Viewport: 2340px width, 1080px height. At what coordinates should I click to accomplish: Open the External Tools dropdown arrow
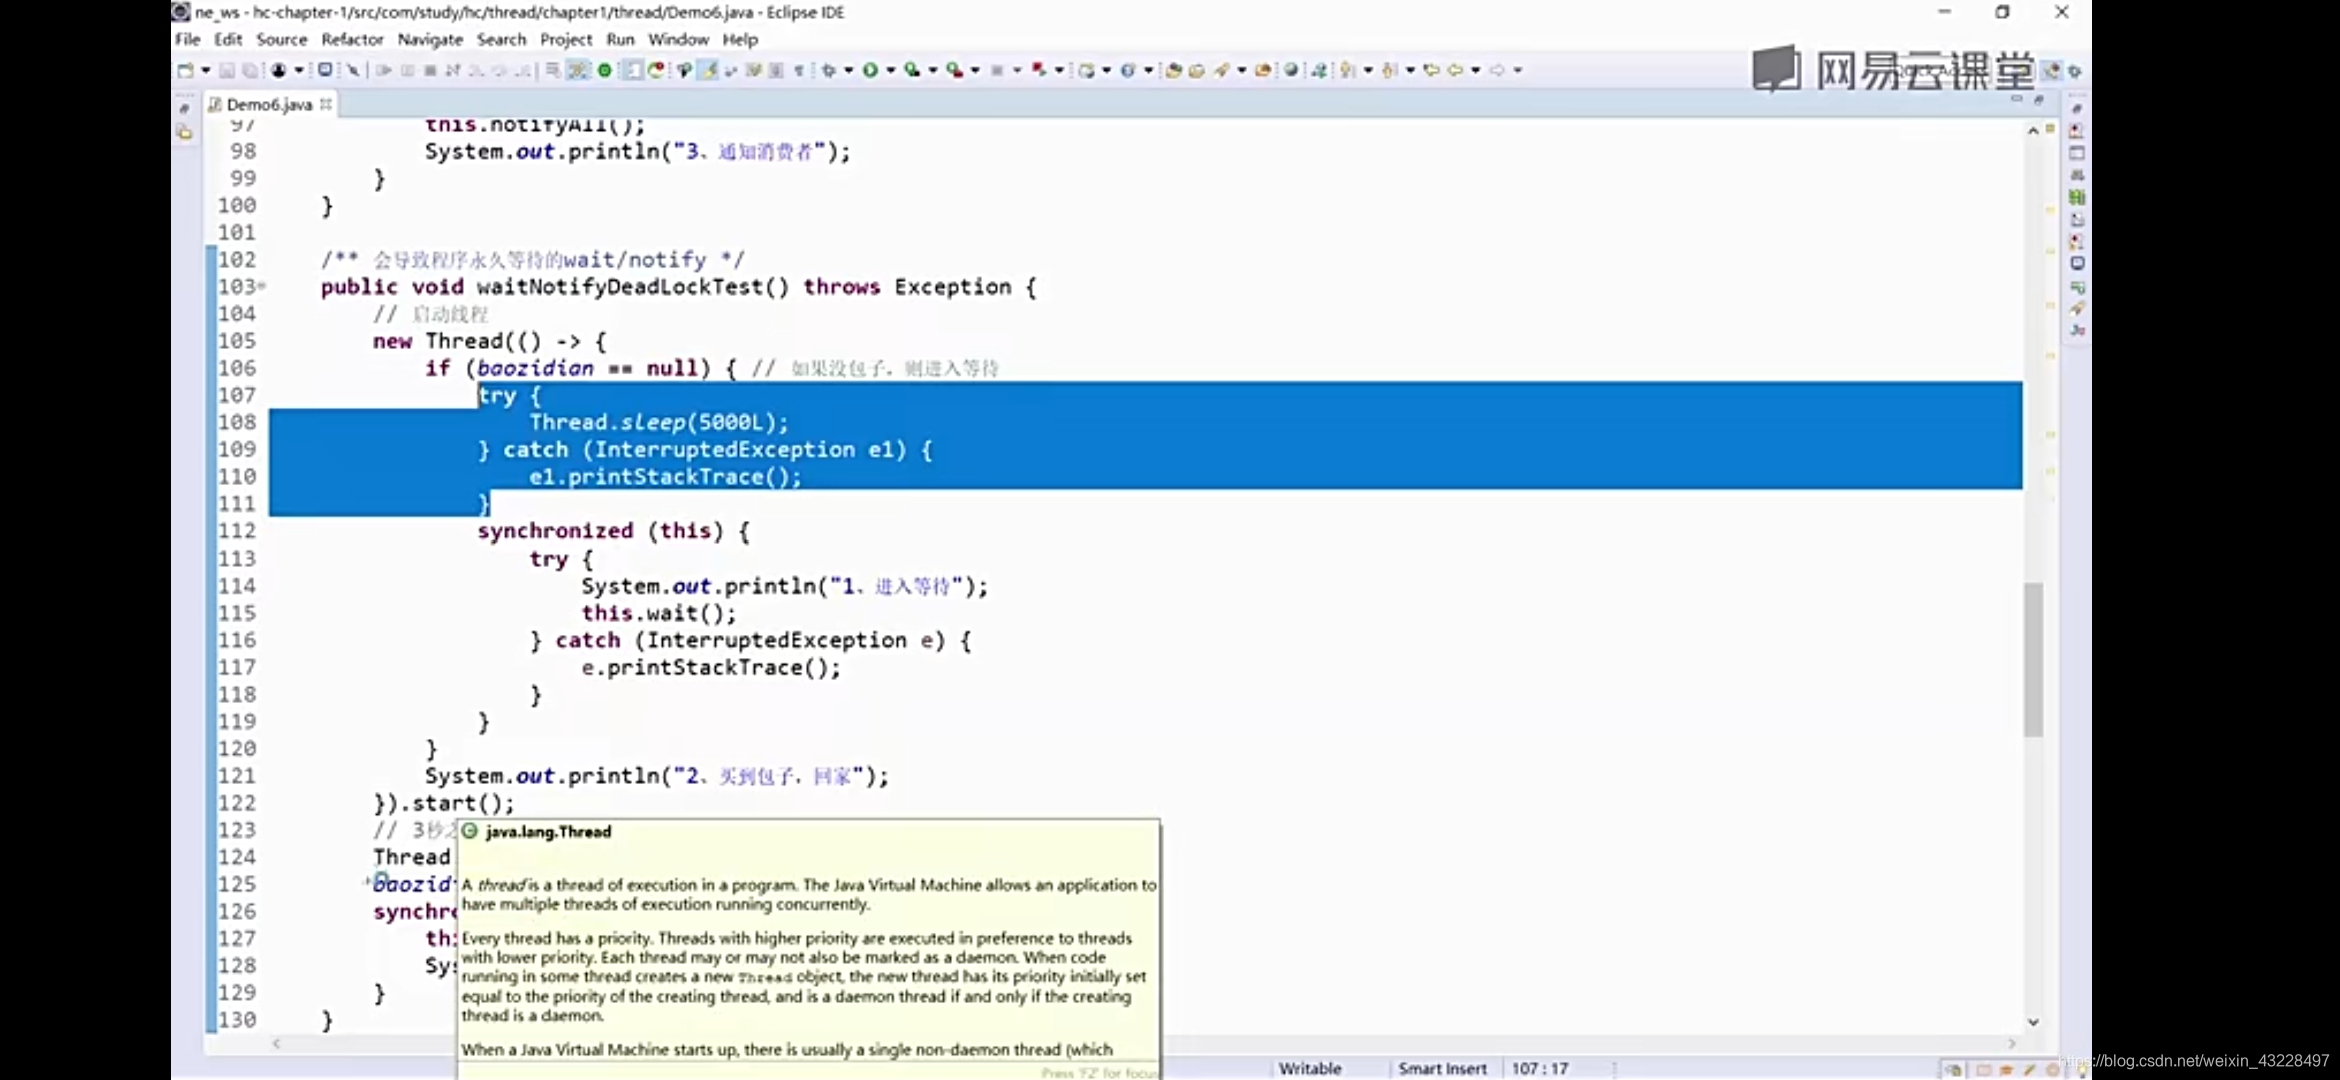(x=975, y=70)
